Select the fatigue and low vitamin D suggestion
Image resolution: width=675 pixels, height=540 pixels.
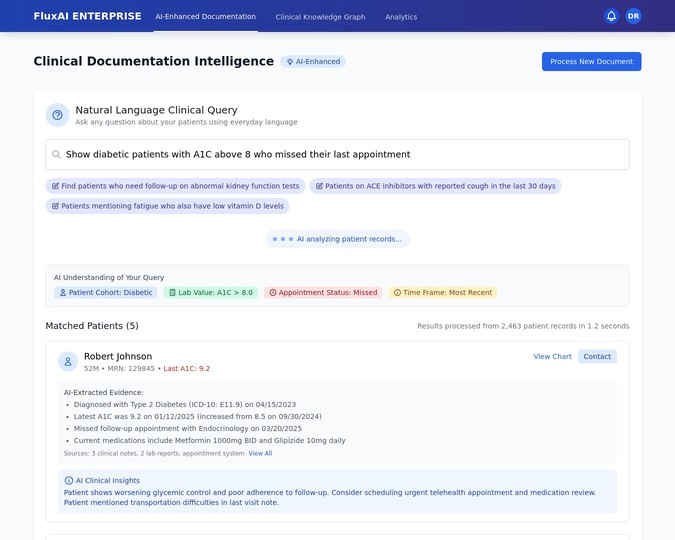(x=167, y=206)
